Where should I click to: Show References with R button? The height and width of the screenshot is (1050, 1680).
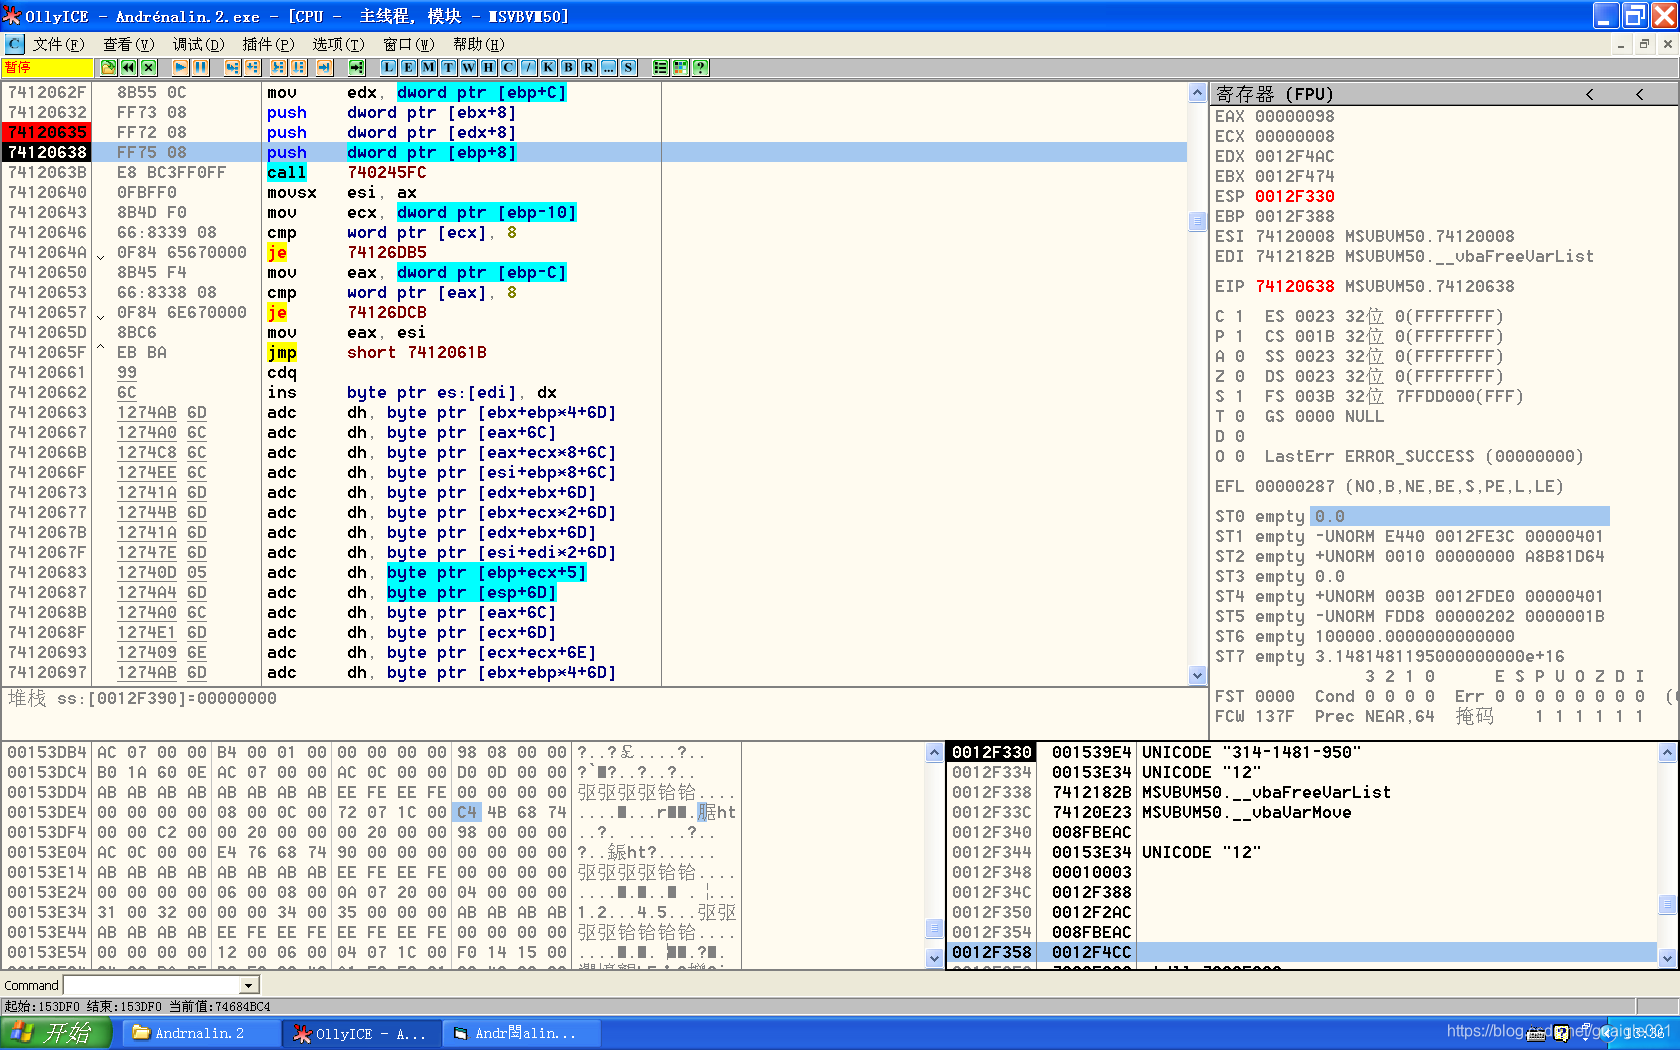click(x=588, y=67)
